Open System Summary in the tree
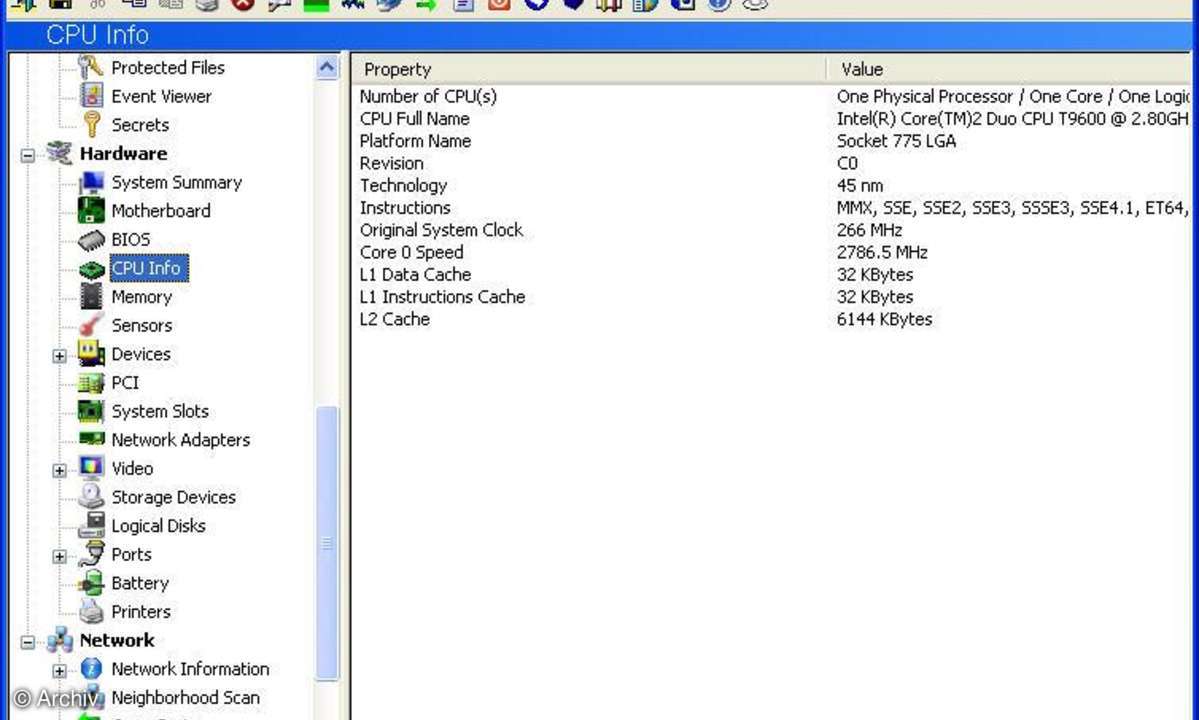This screenshot has height=720, width=1199. click(177, 182)
